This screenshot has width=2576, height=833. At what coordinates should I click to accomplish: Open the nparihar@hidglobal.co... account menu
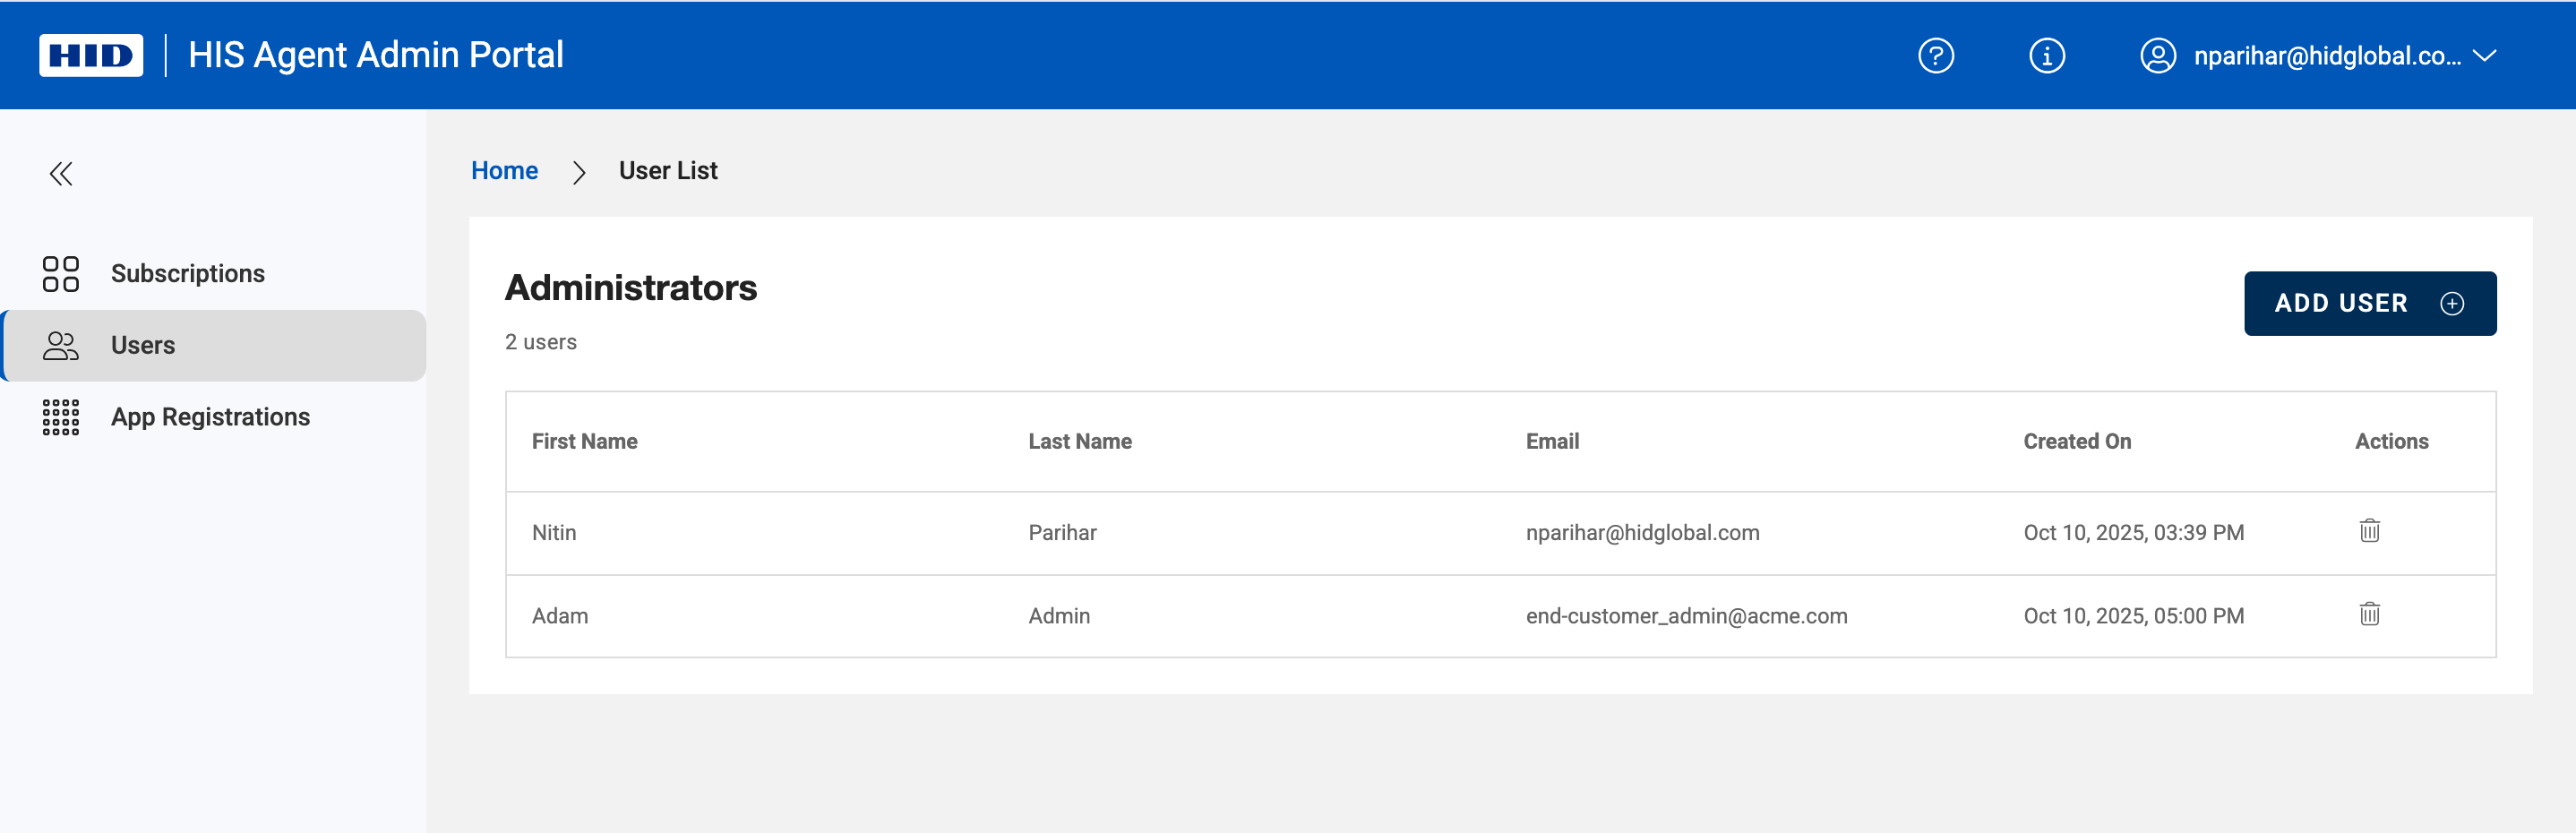click(2326, 56)
